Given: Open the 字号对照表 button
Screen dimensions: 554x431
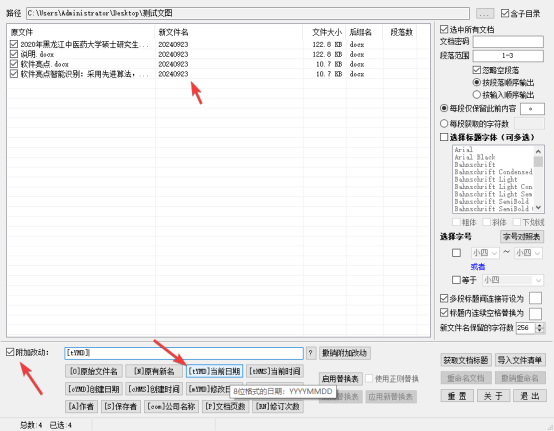Looking at the screenshot, I should pos(521,236).
